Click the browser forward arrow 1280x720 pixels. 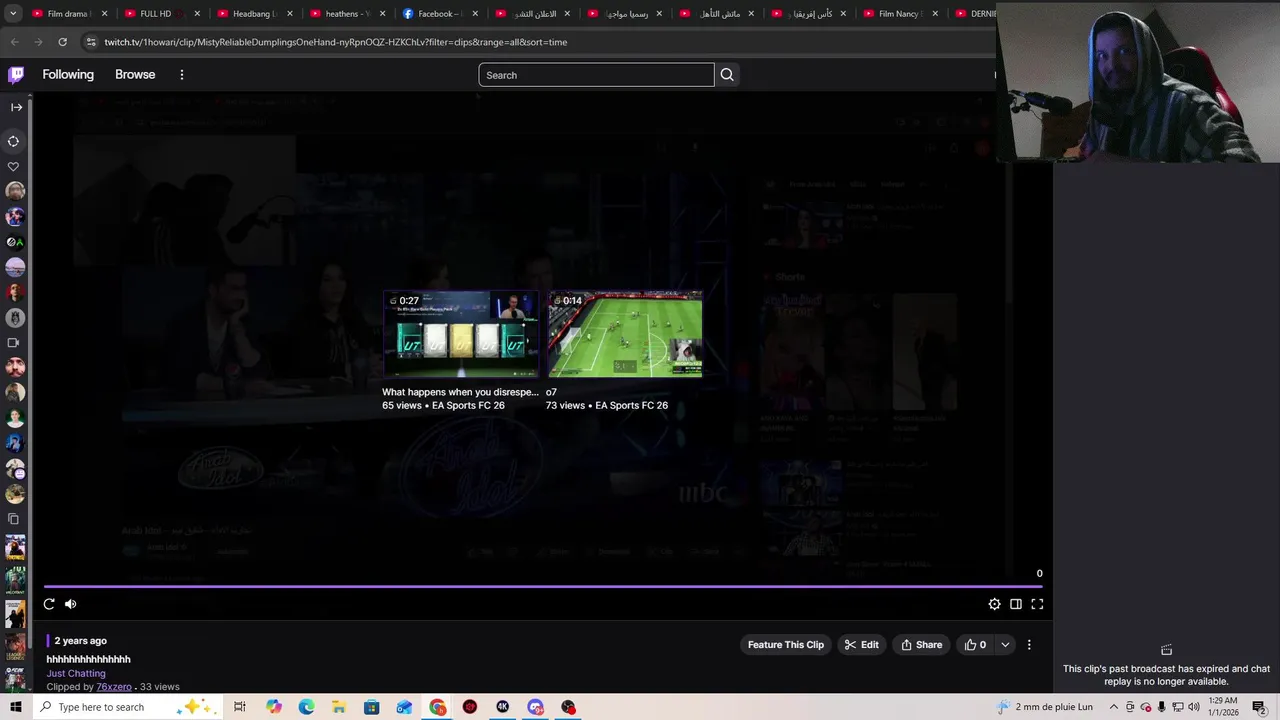tap(38, 42)
